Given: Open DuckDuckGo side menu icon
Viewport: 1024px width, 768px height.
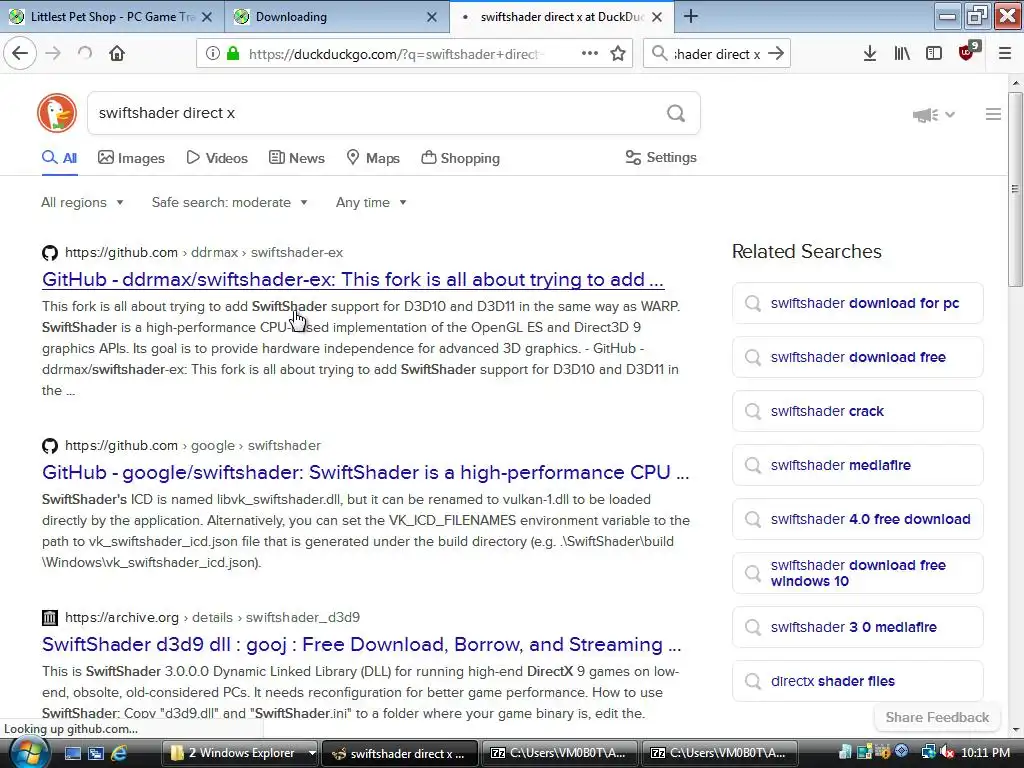Looking at the screenshot, I should [x=993, y=114].
